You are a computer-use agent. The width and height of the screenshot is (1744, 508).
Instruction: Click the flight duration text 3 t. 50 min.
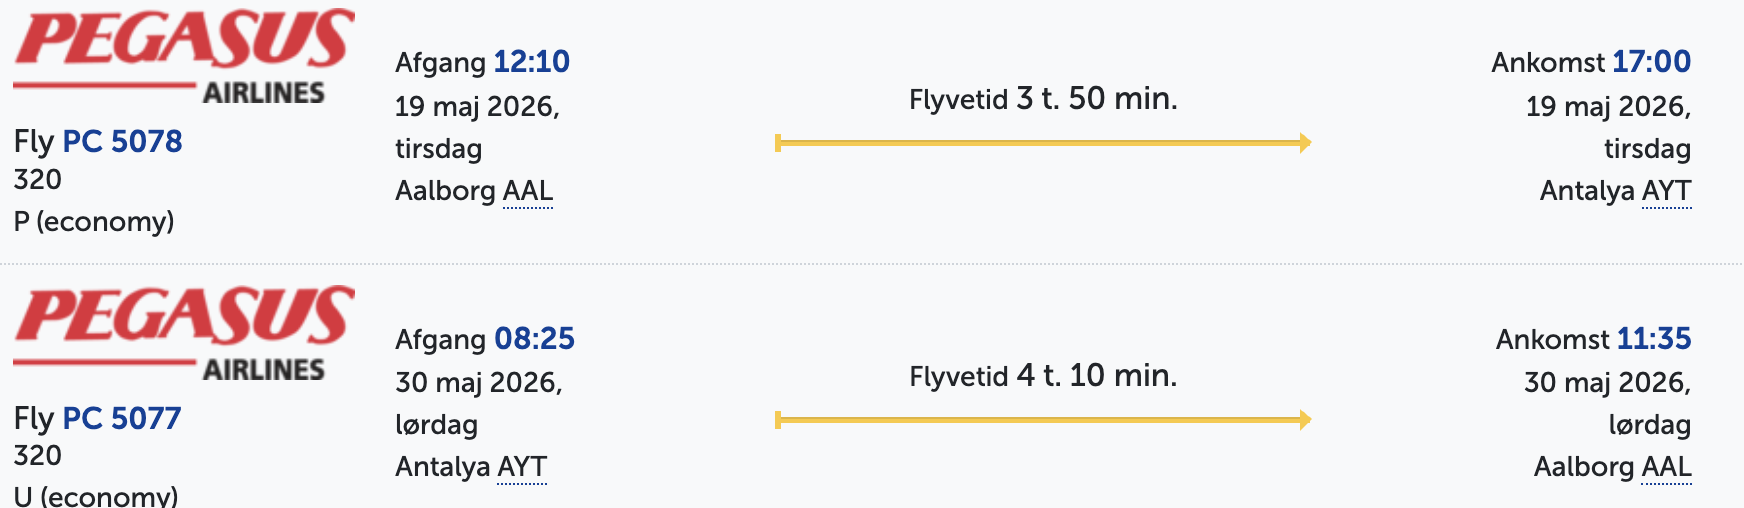(x=1096, y=99)
